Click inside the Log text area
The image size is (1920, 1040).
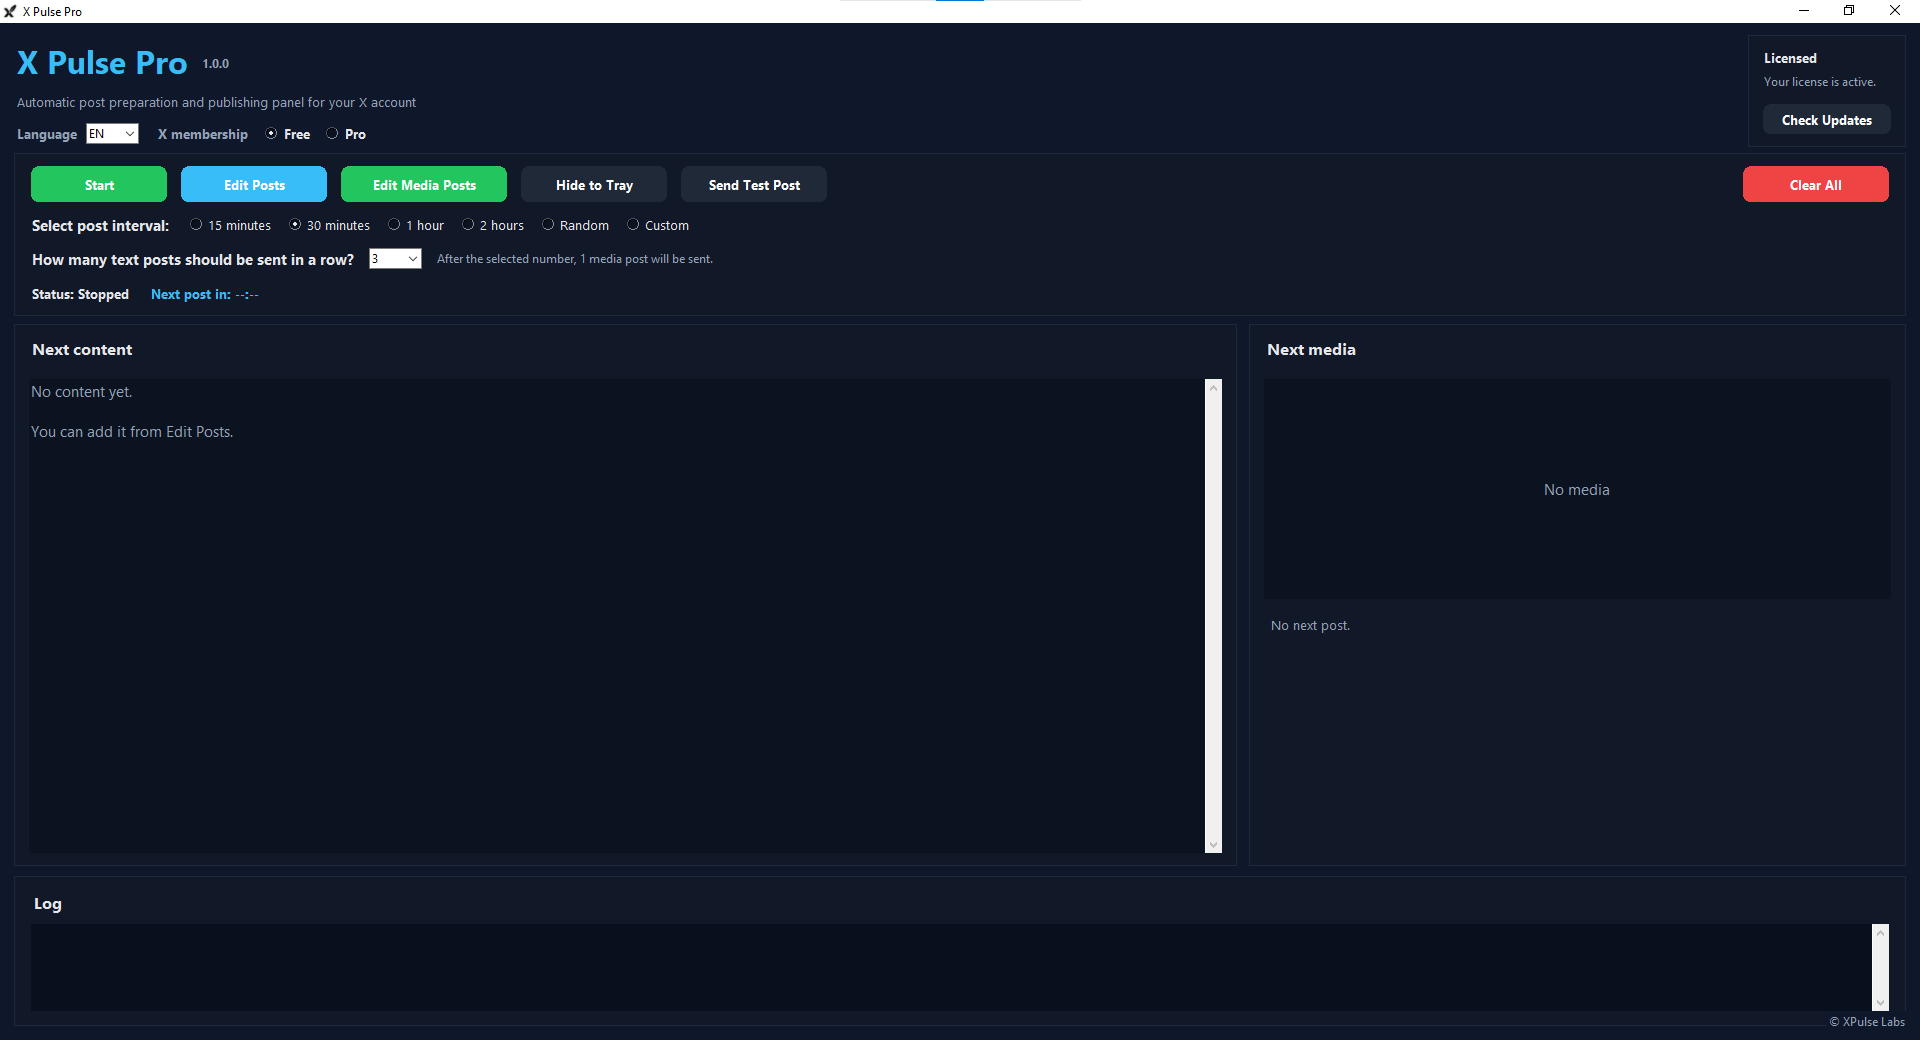click(950, 967)
